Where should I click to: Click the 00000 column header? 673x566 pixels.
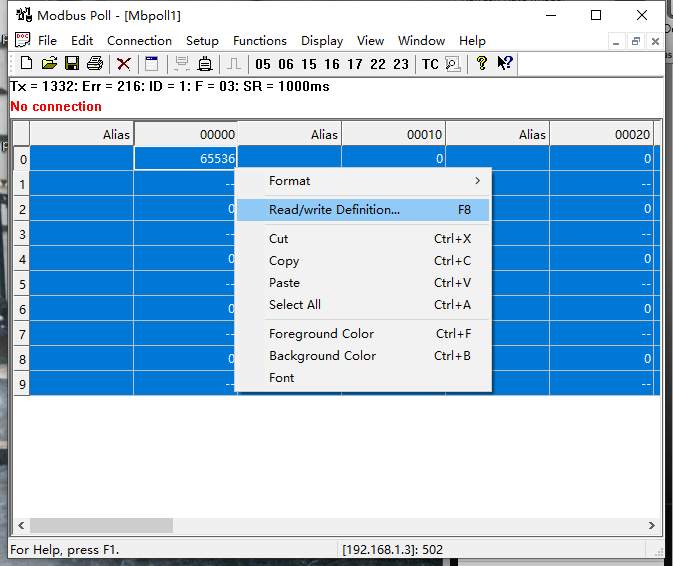tap(186, 134)
